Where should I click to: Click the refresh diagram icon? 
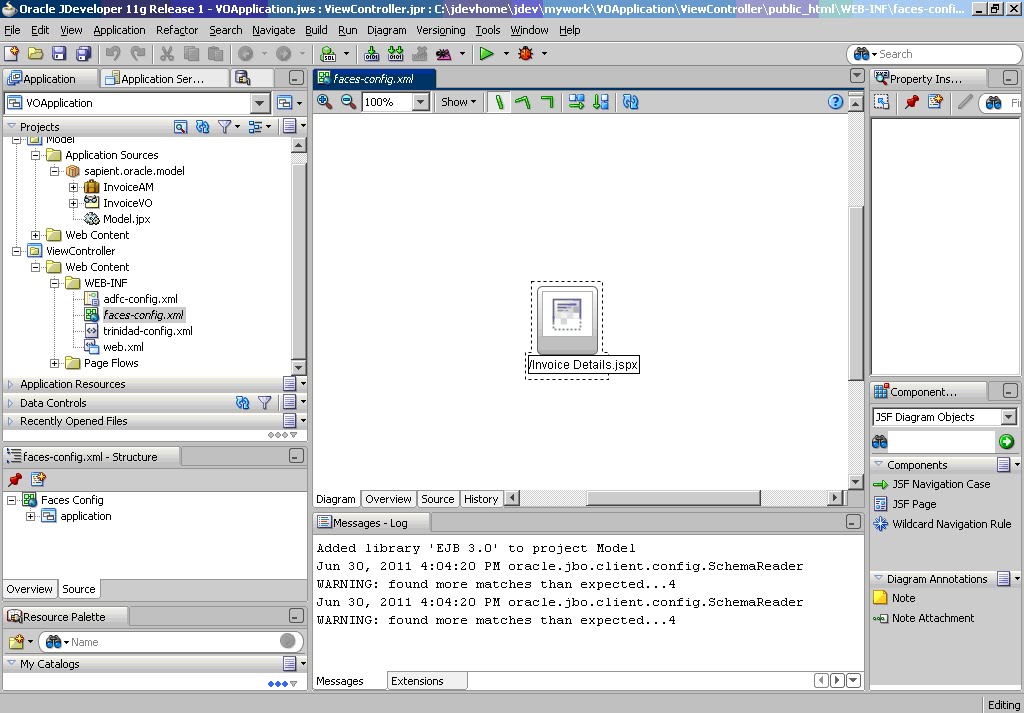[x=630, y=102]
